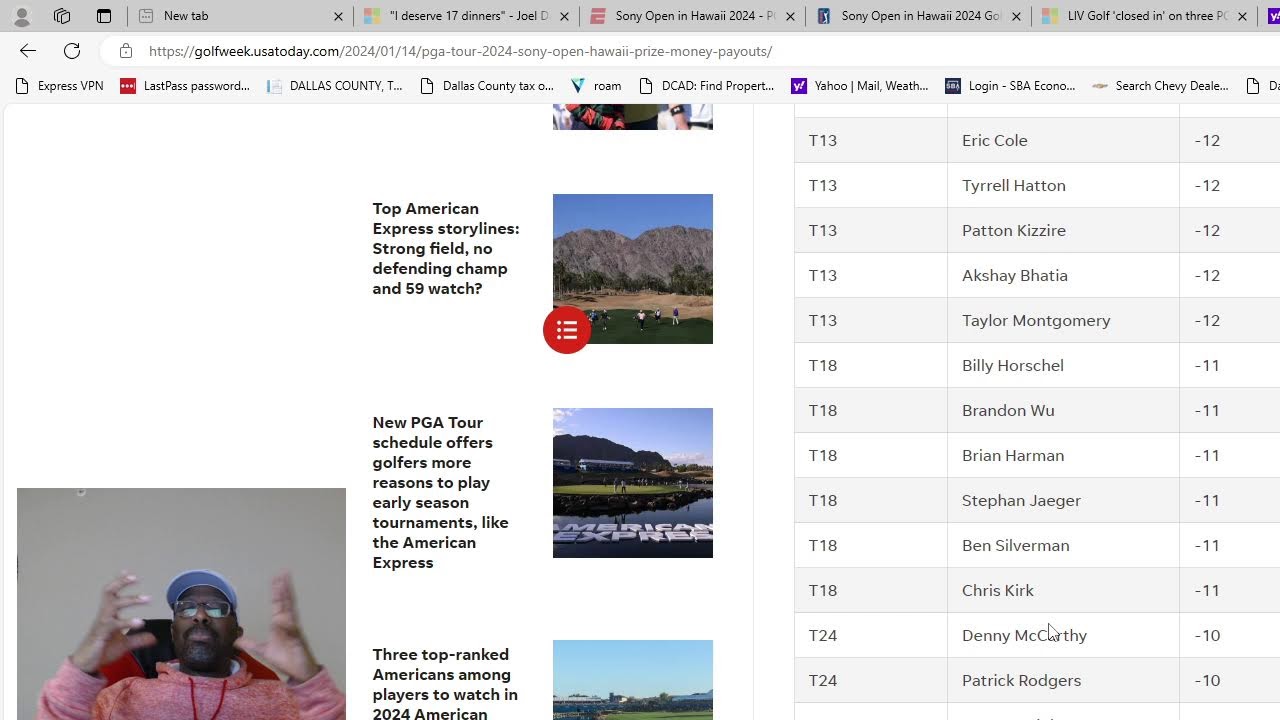Screen dimensions: 1280x720
Task: Open the American Express lake thumbnail
Action: pos(633,483)
